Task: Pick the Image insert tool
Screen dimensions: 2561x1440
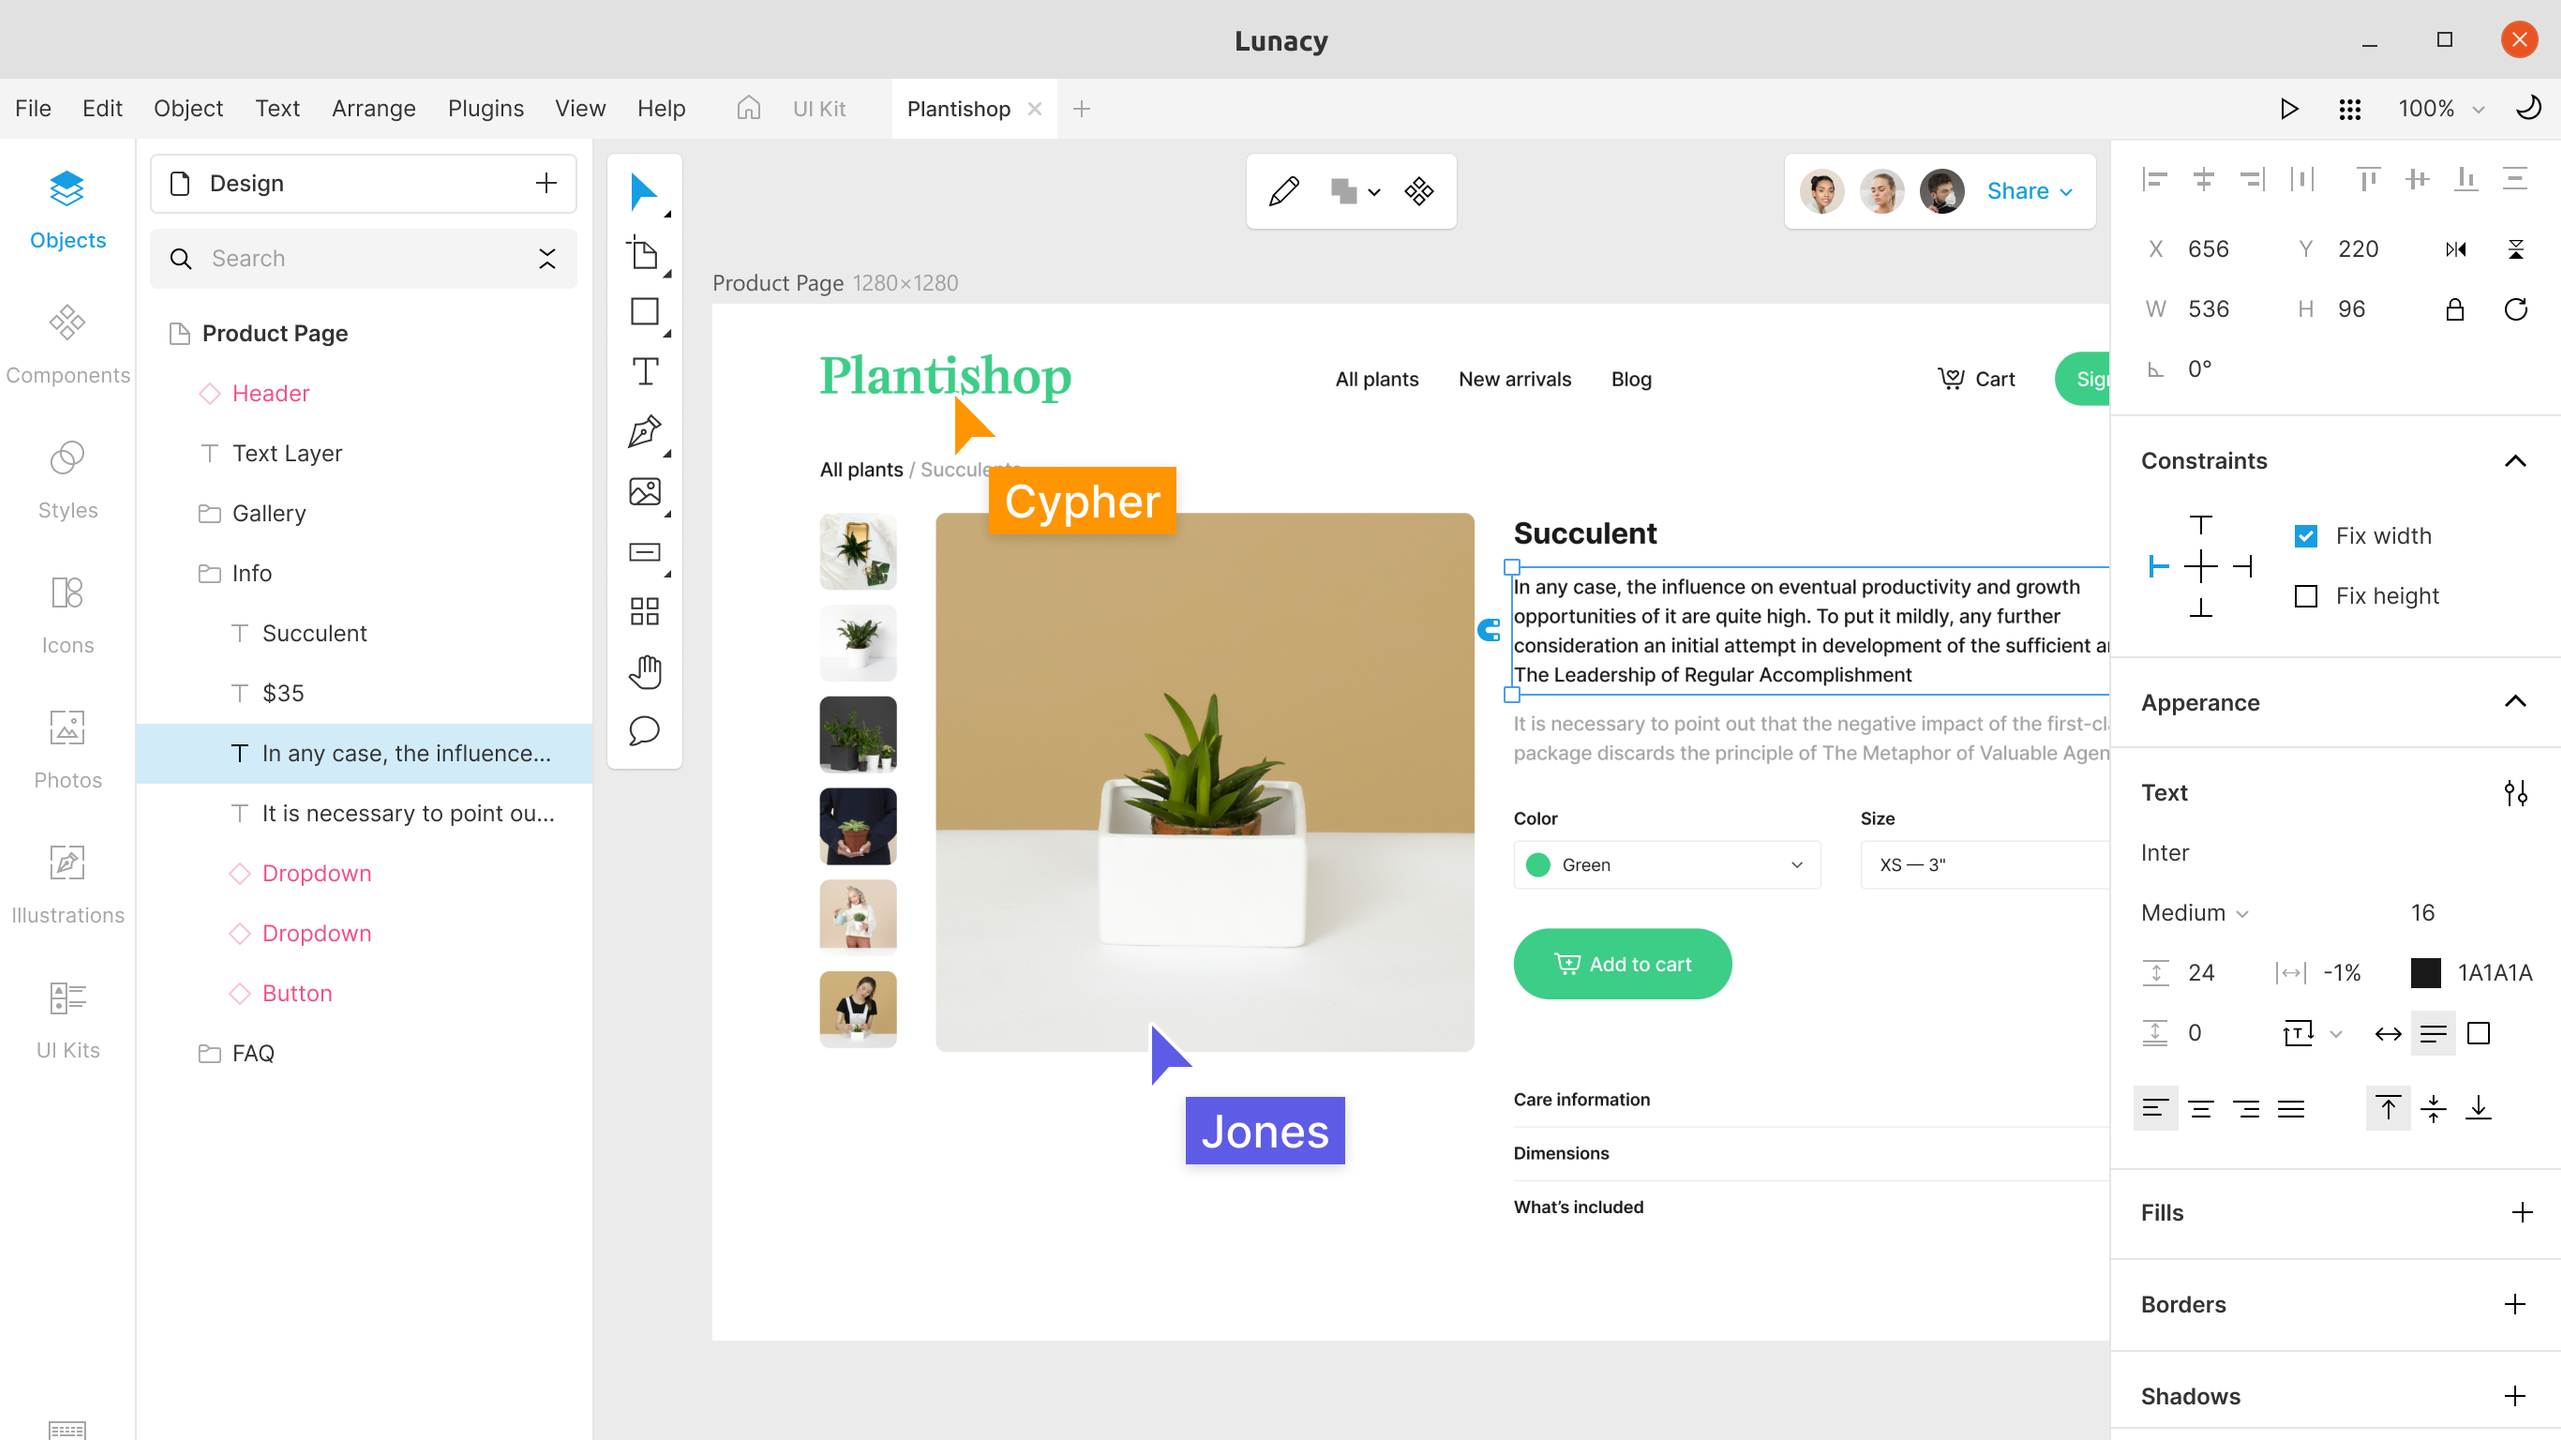Action: click(x=645, y=492)
